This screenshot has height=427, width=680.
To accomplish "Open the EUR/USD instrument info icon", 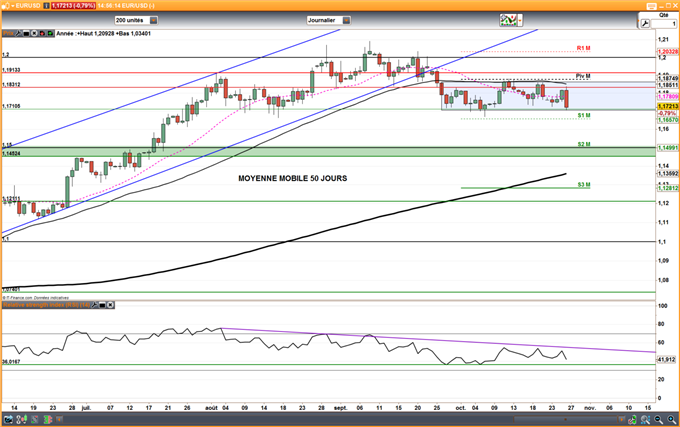I will [x=46, y=6].
